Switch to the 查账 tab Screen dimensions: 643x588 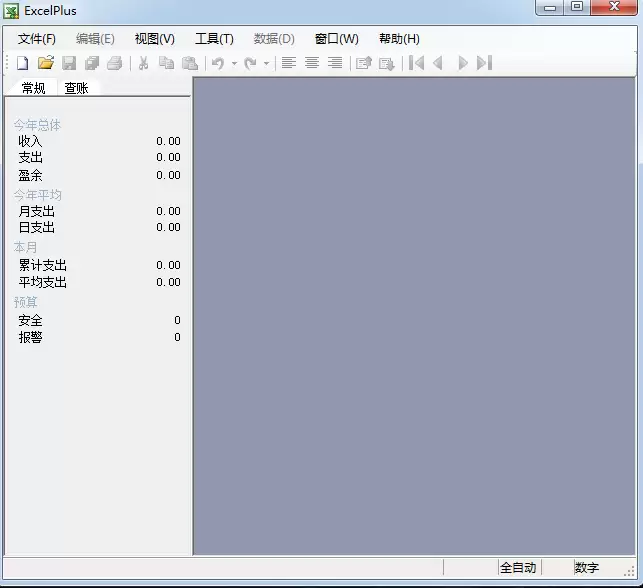76,88
